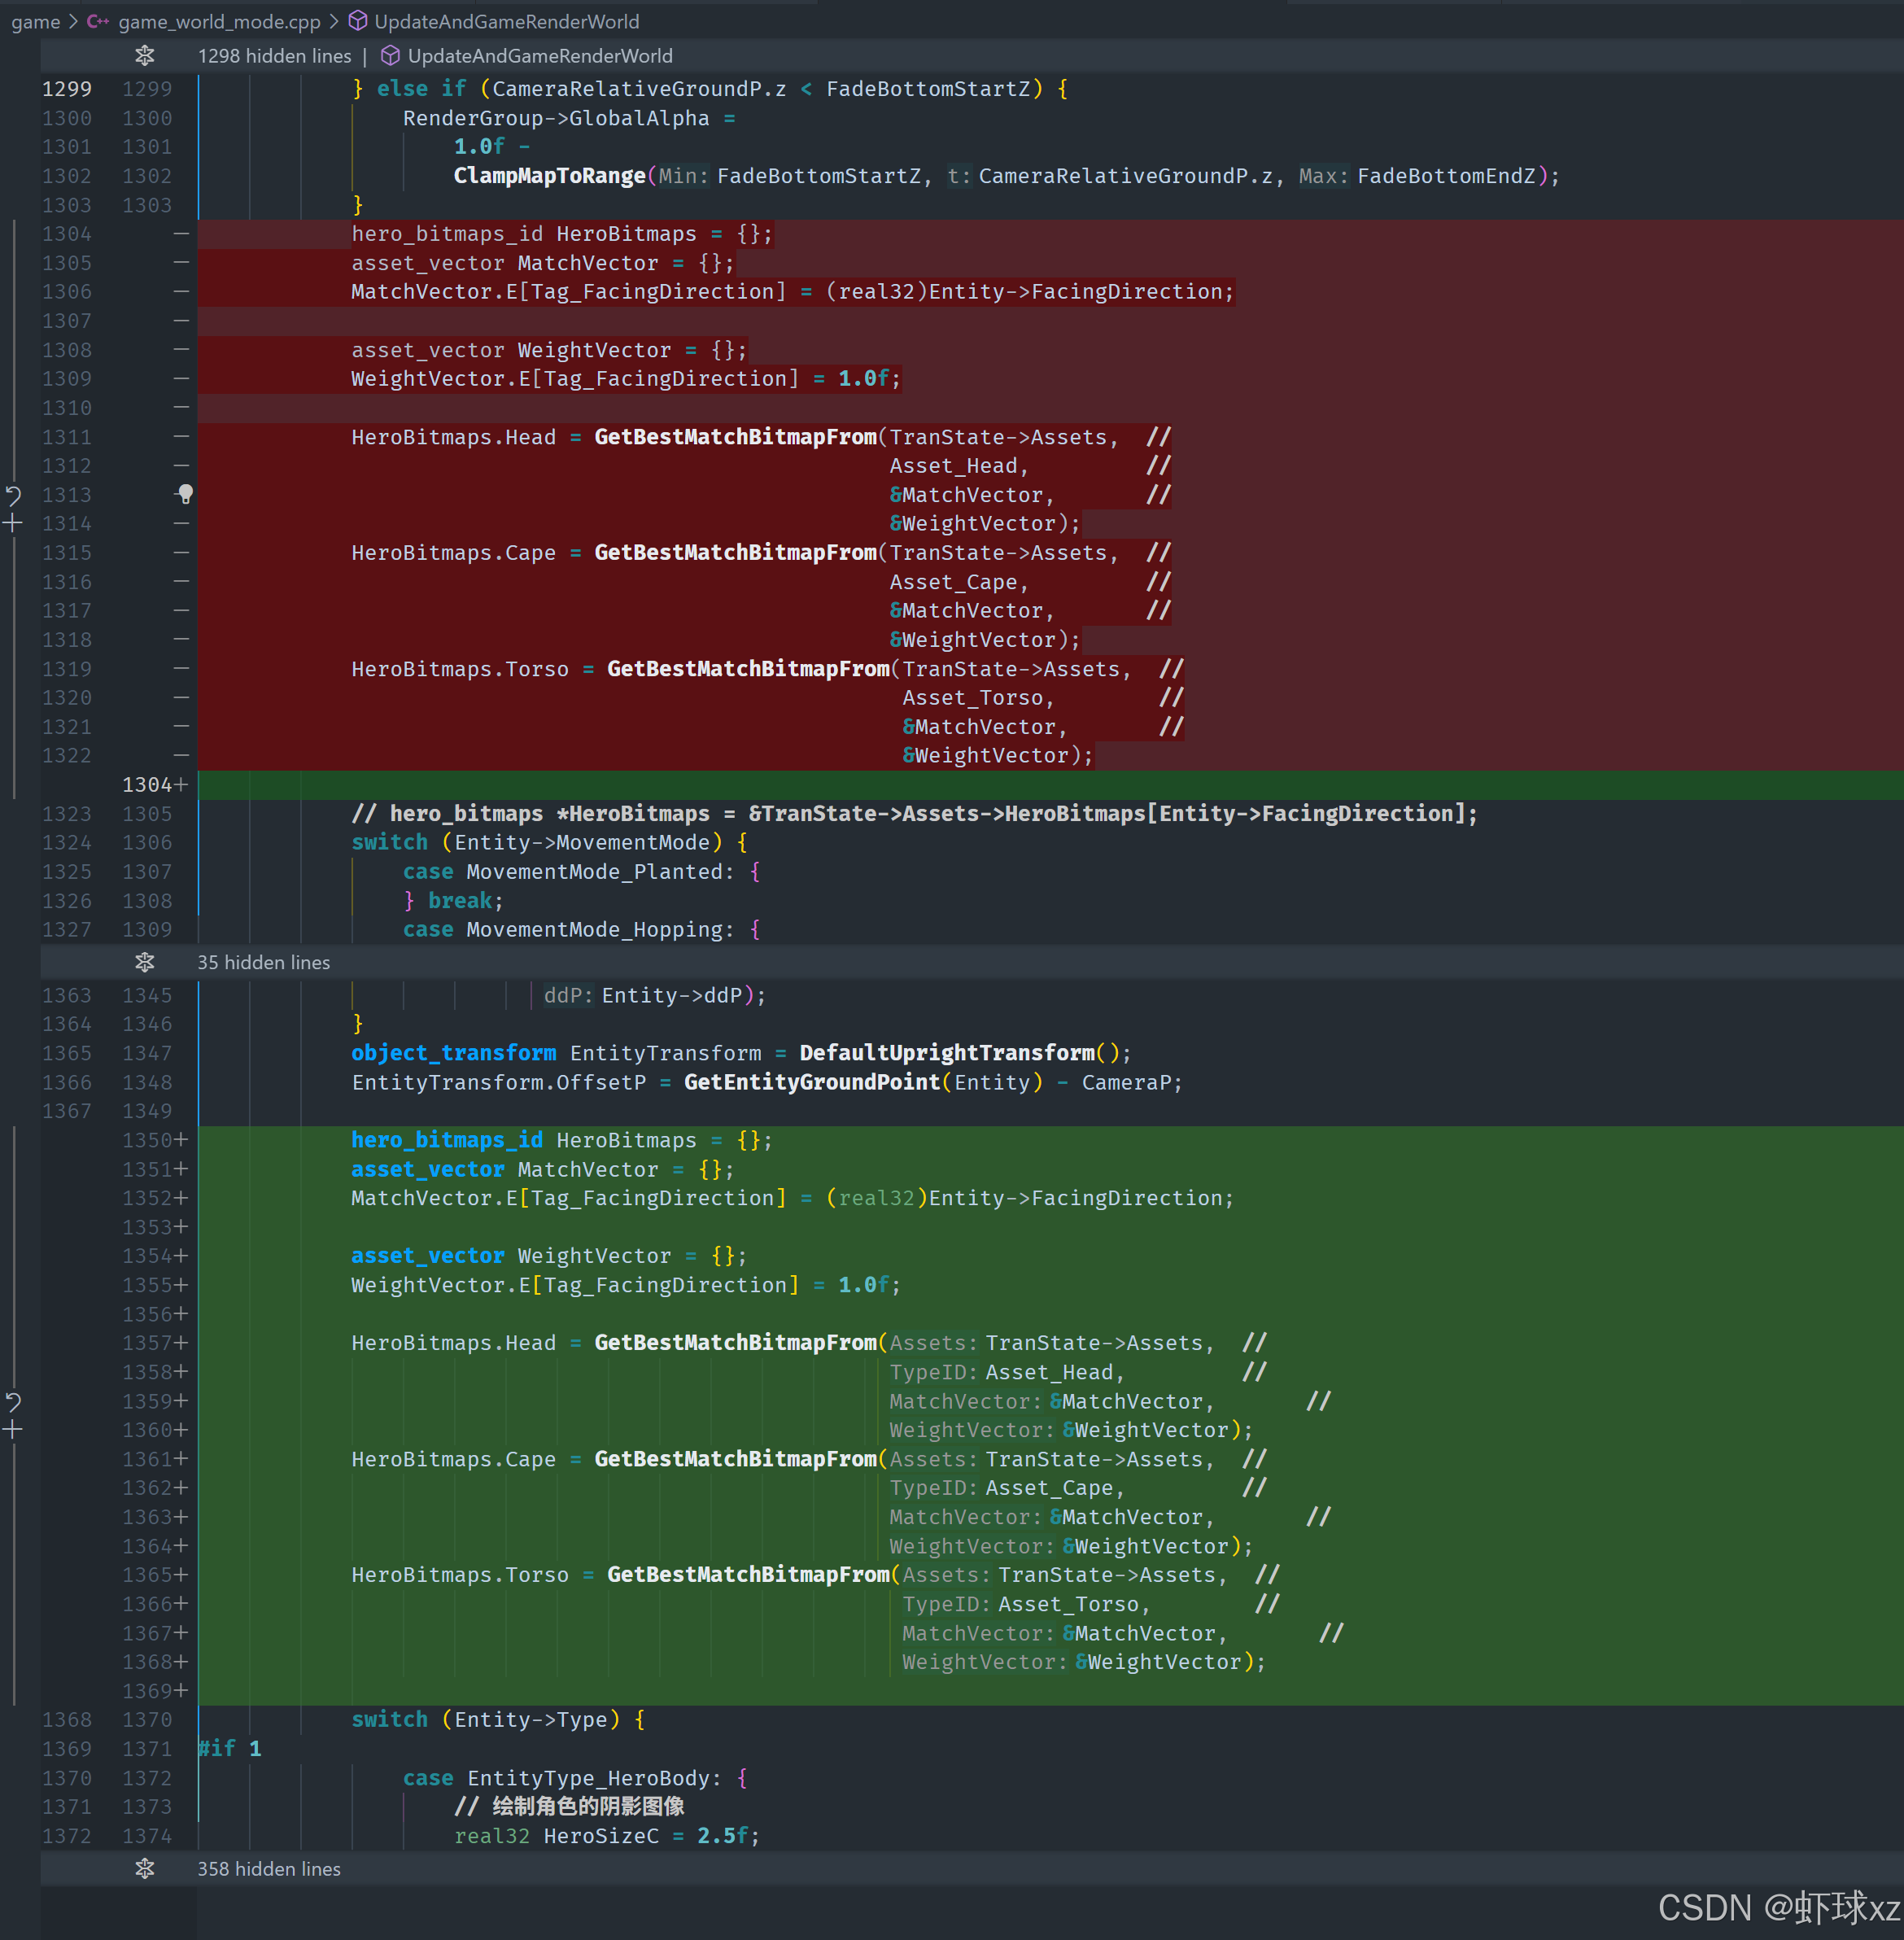Revert the deleted block near line 1313

point(13,495)
